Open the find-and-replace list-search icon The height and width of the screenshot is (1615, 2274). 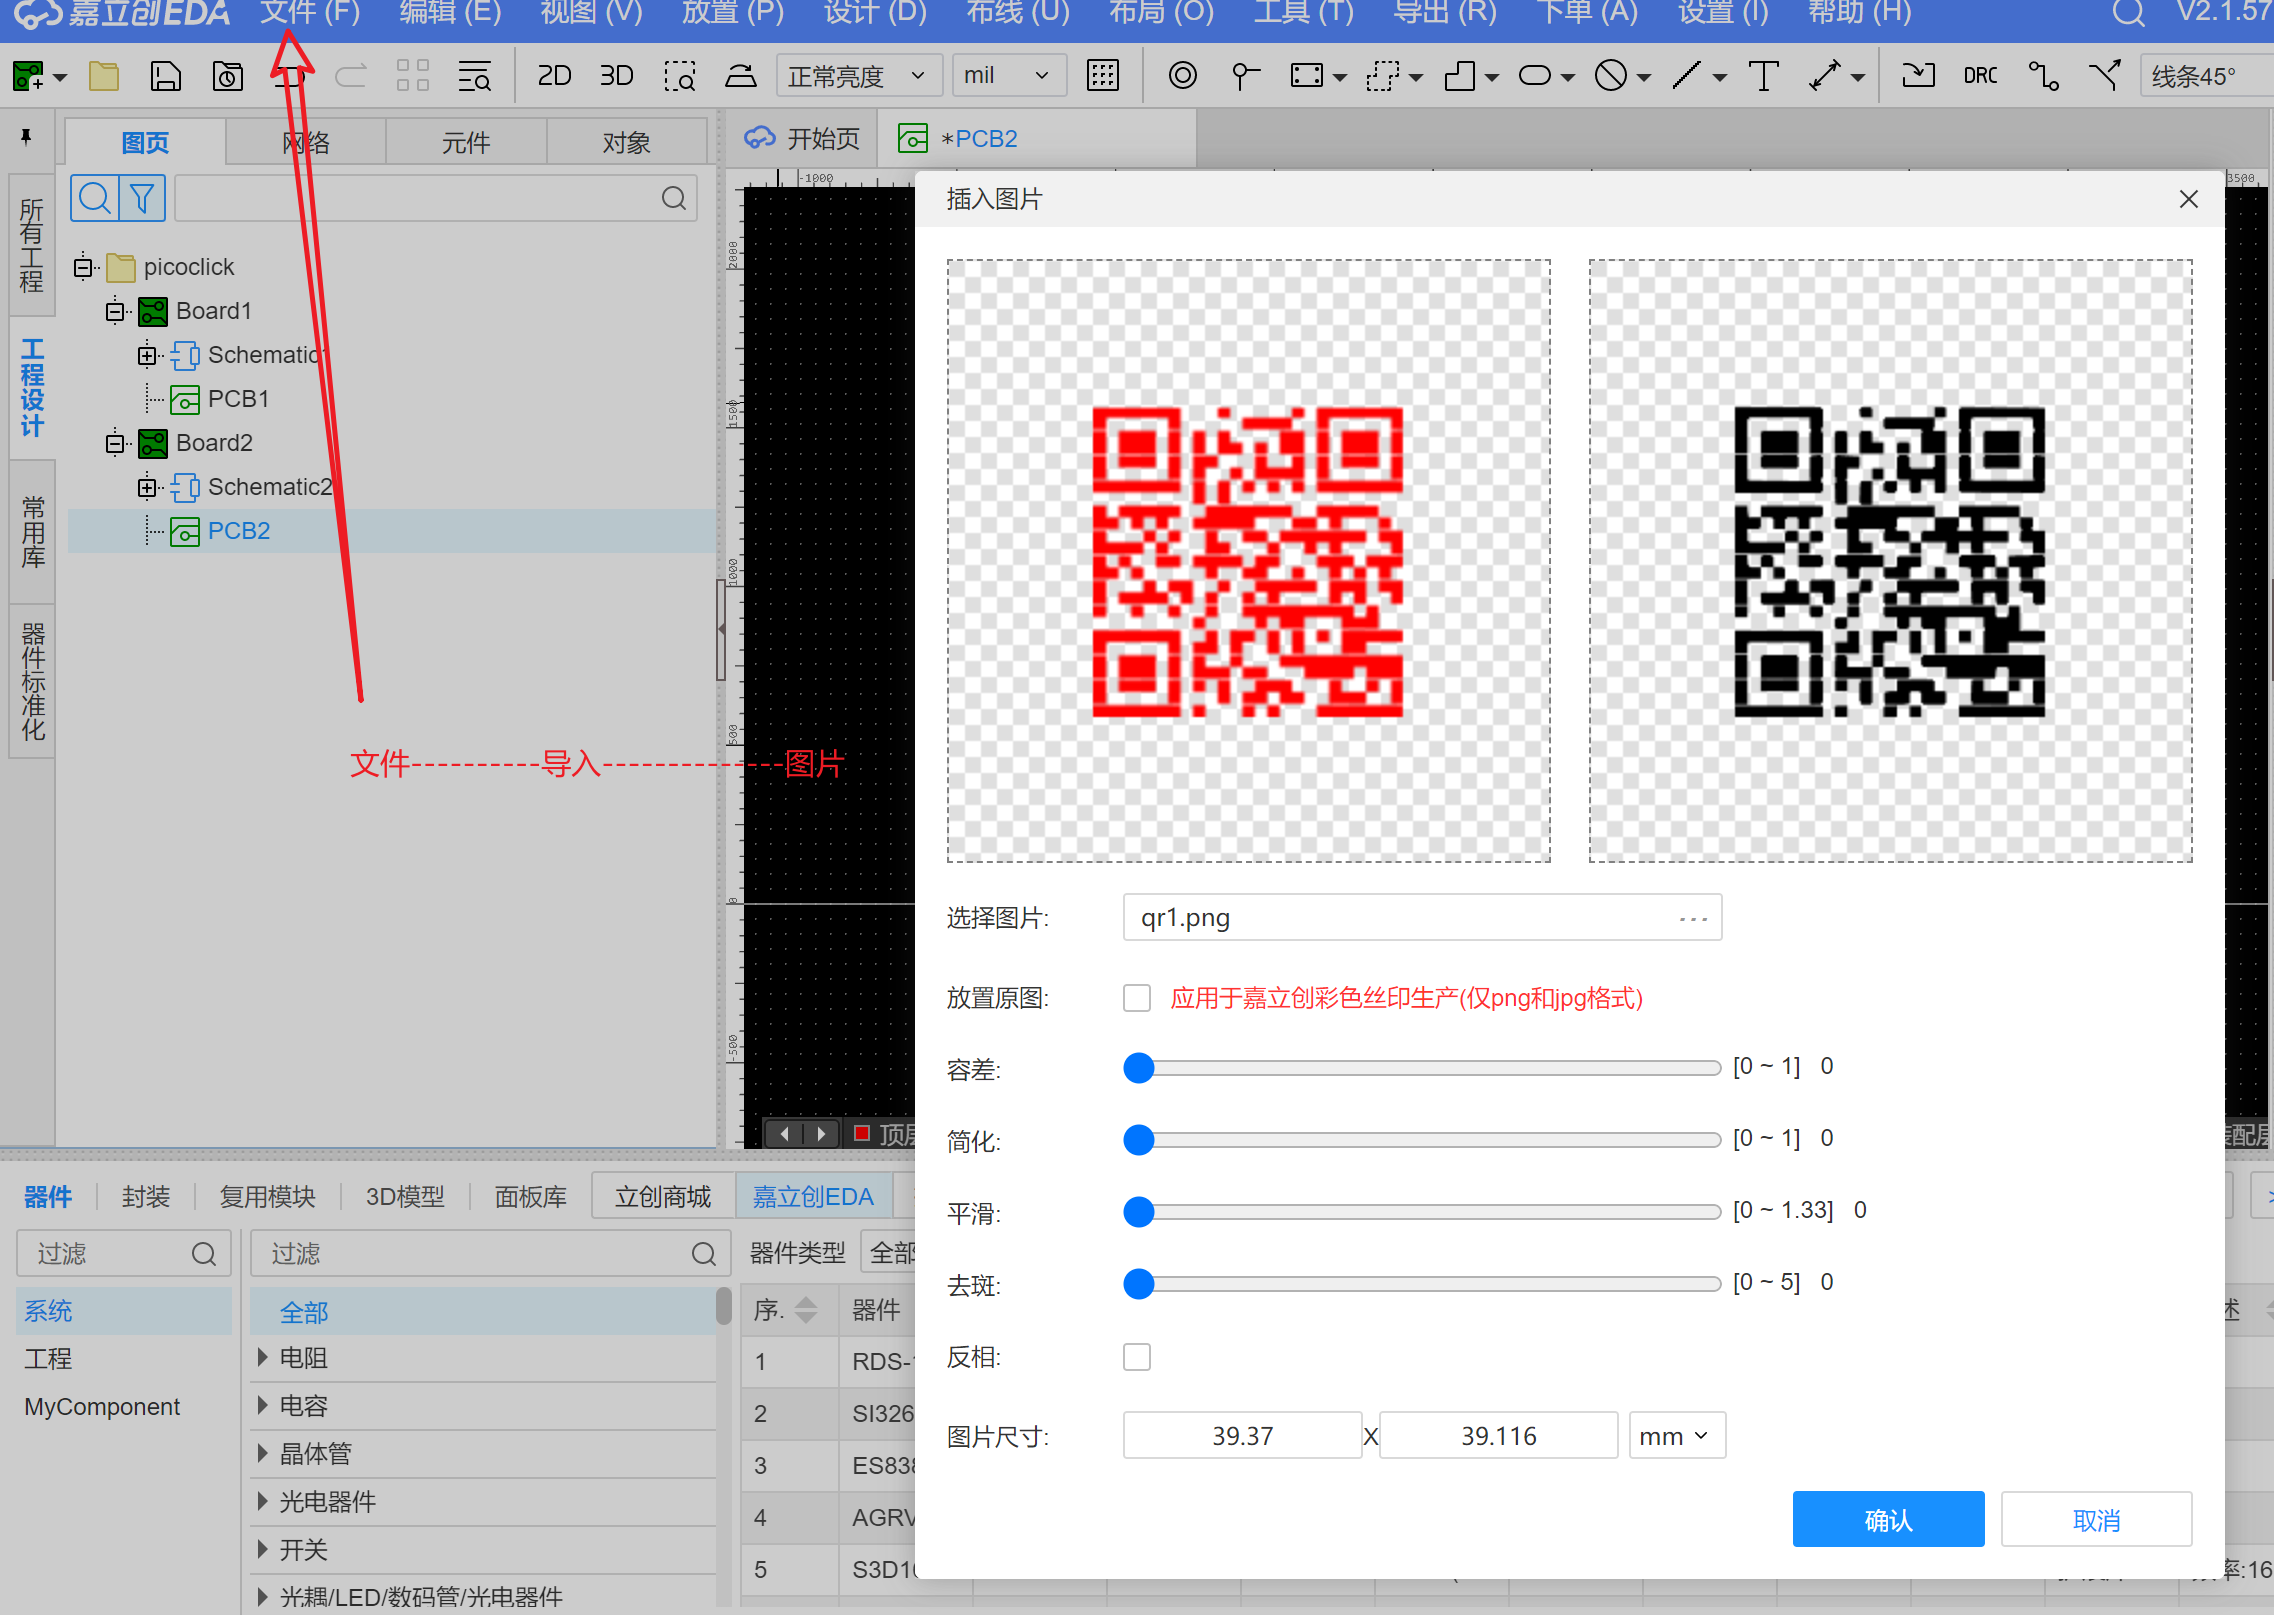pyautogui.click(x=474, y=76)
